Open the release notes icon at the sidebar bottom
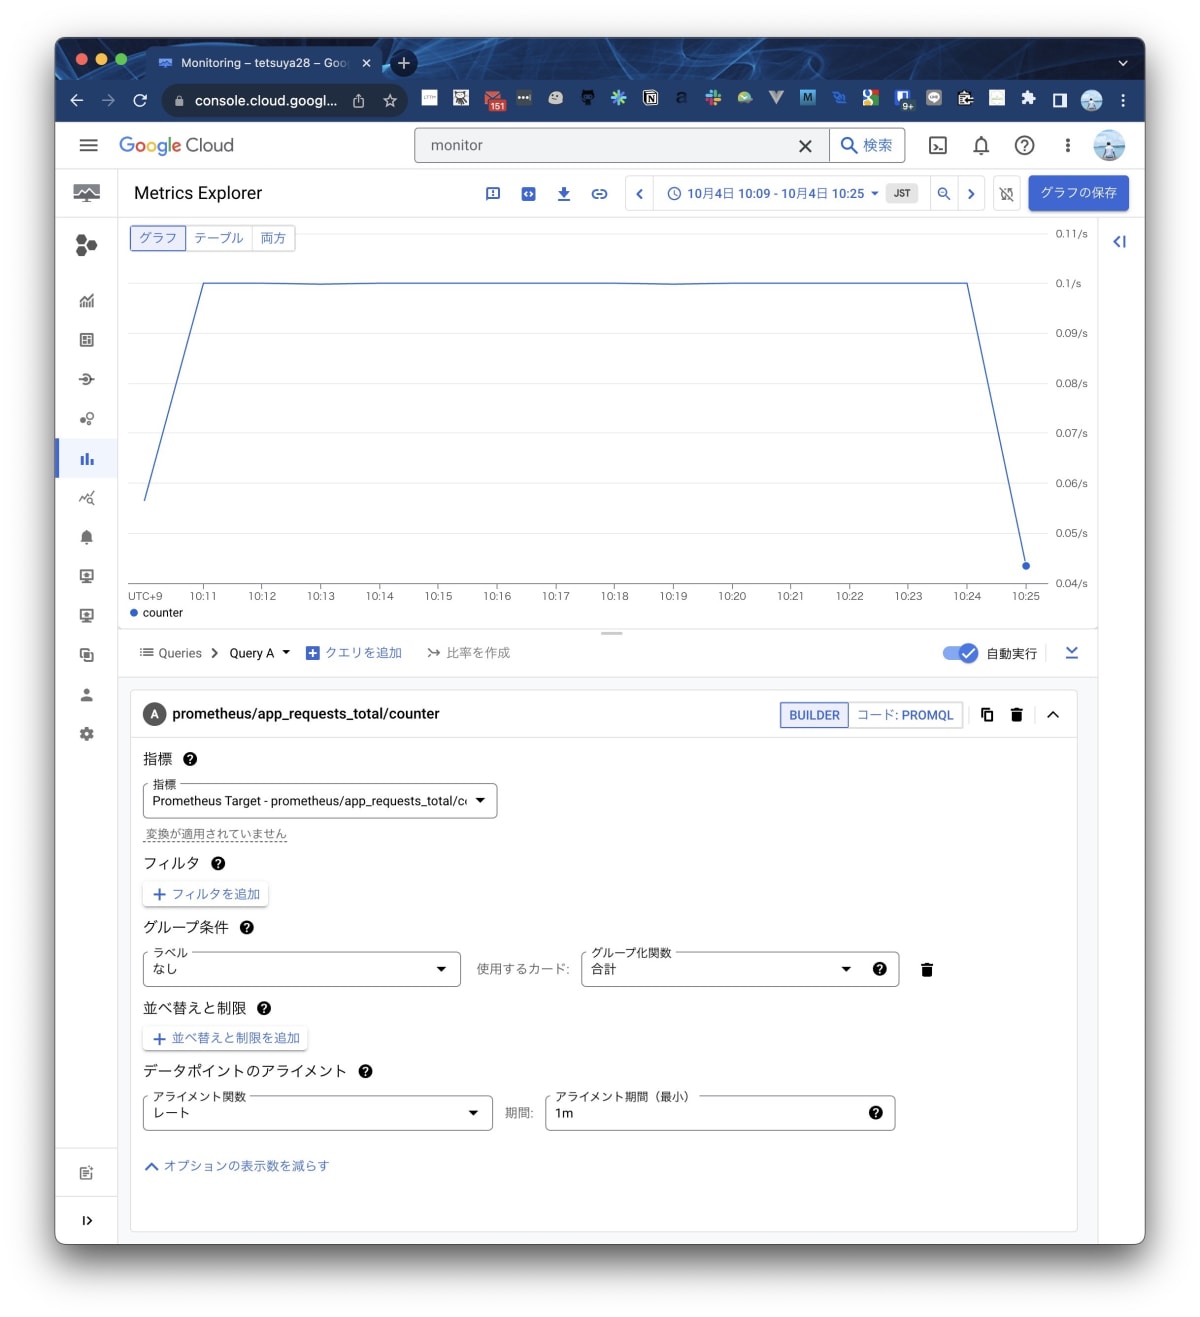 (x=87, y=1172)
